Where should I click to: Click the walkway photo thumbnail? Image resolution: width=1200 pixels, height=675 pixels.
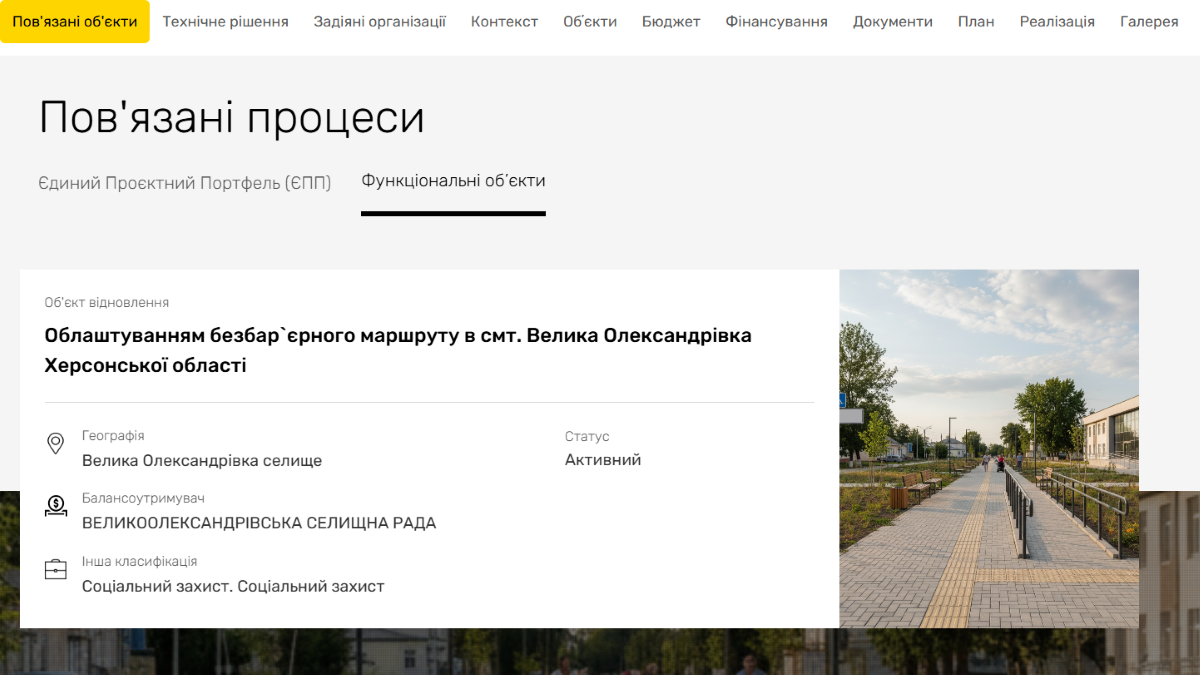point(988,448)
